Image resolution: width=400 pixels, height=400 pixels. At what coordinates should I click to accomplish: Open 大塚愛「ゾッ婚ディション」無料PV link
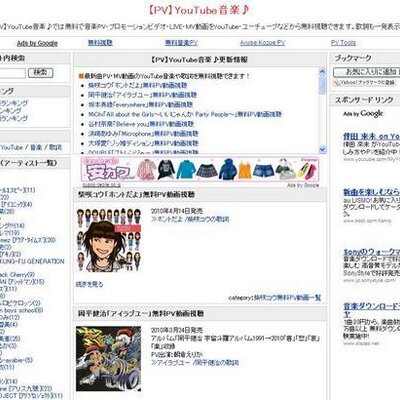pyautogui.click(x=143, y=143)
